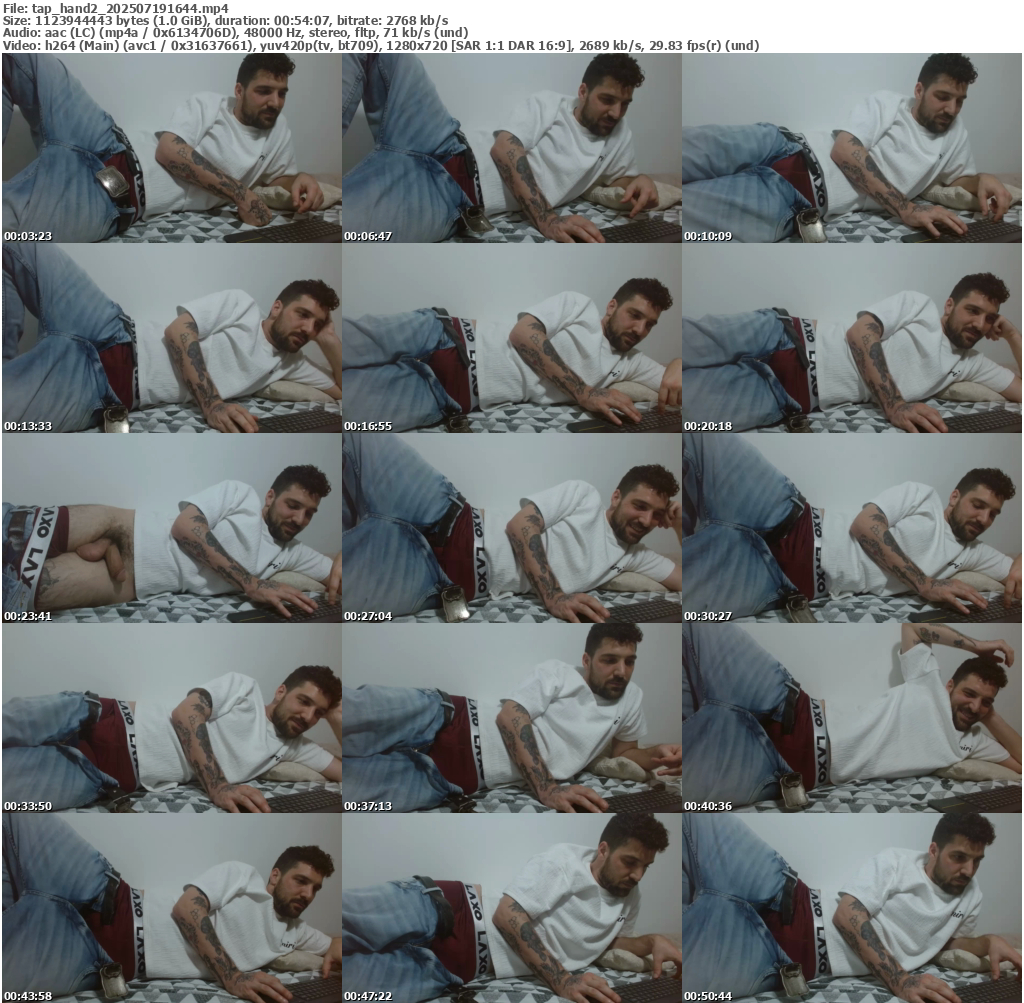Open the thumbnail frame stamped 00:43:58
The width and height of the screenshot is (1024, 1003).
click(x=172, y=908)
